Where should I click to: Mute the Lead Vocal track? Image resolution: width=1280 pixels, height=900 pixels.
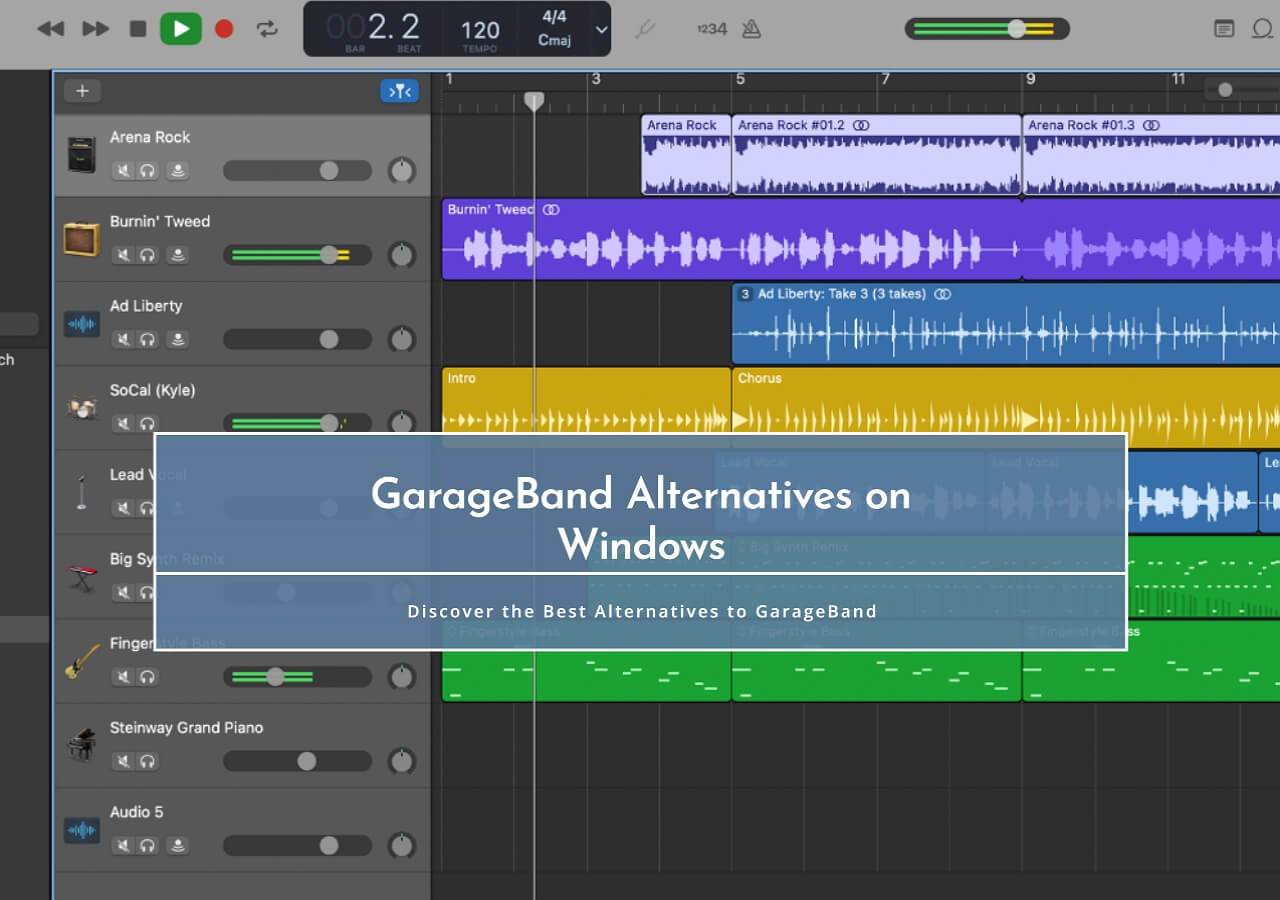(123, 508)
